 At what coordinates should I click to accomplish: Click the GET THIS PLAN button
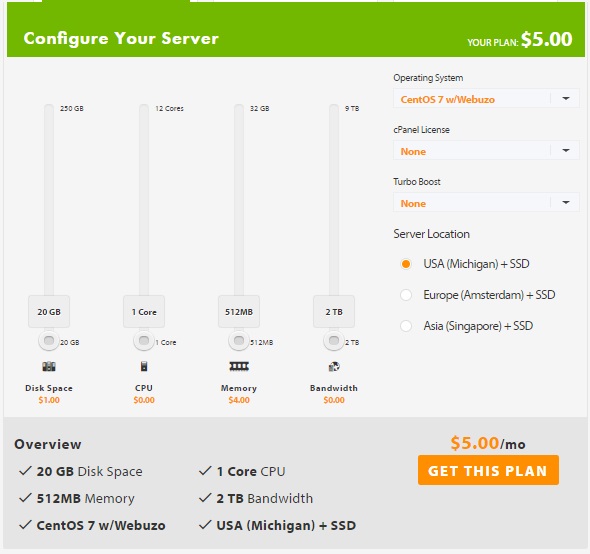(x=488, y=470)
